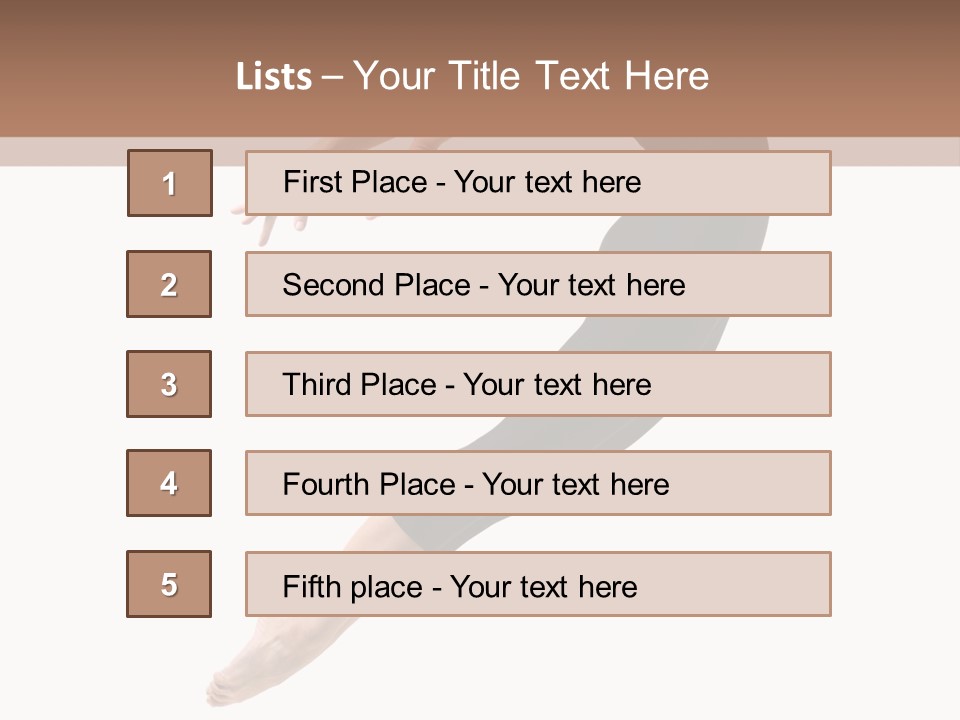960x720 pixels.
Task: Click the number 1 box
Action: (170, 183)
